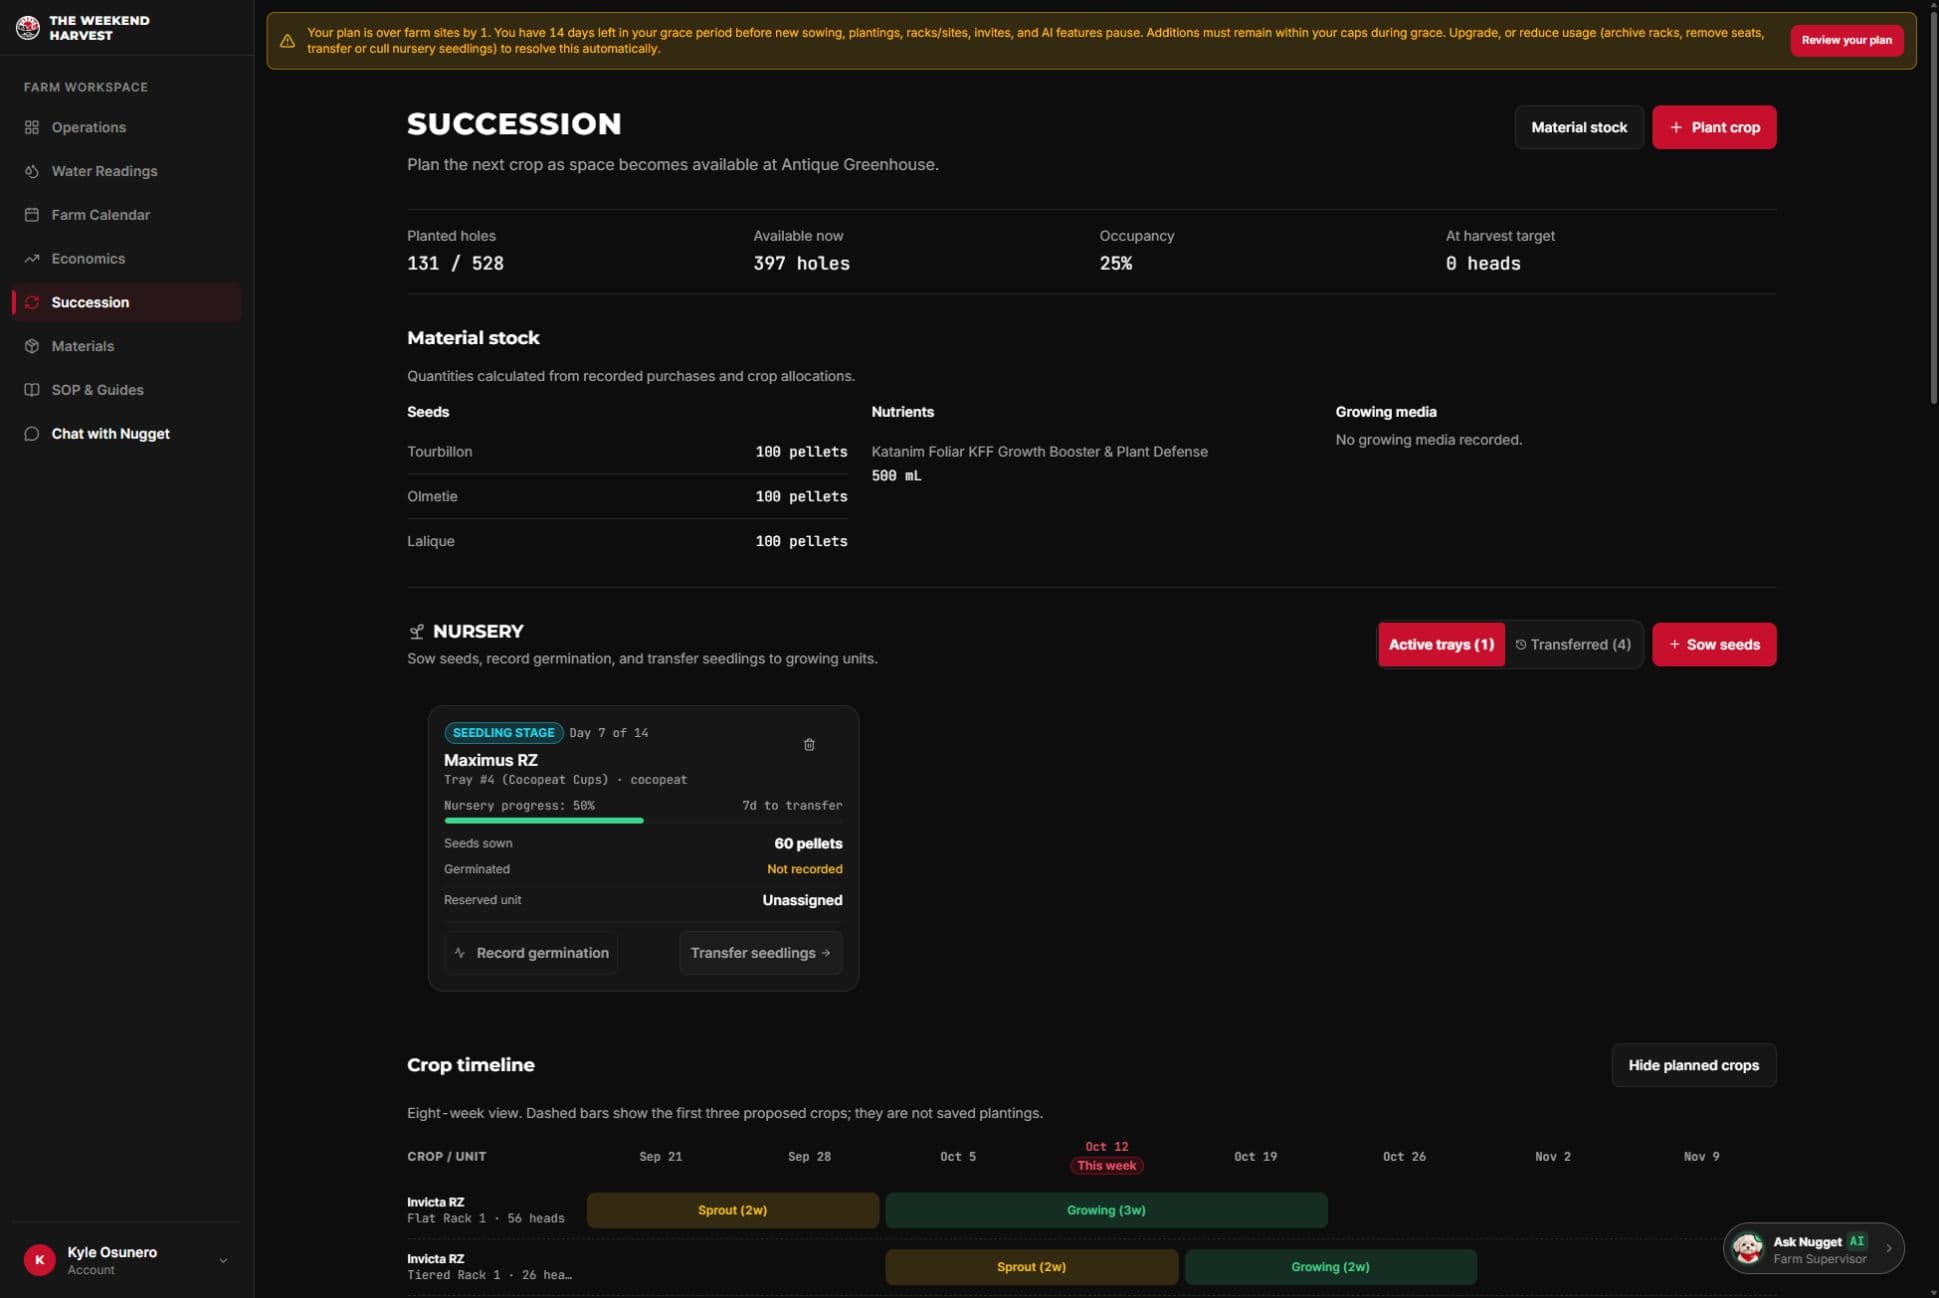
Task: Click Kyle Osunero's avatar icon
Action: [40, 1260]
